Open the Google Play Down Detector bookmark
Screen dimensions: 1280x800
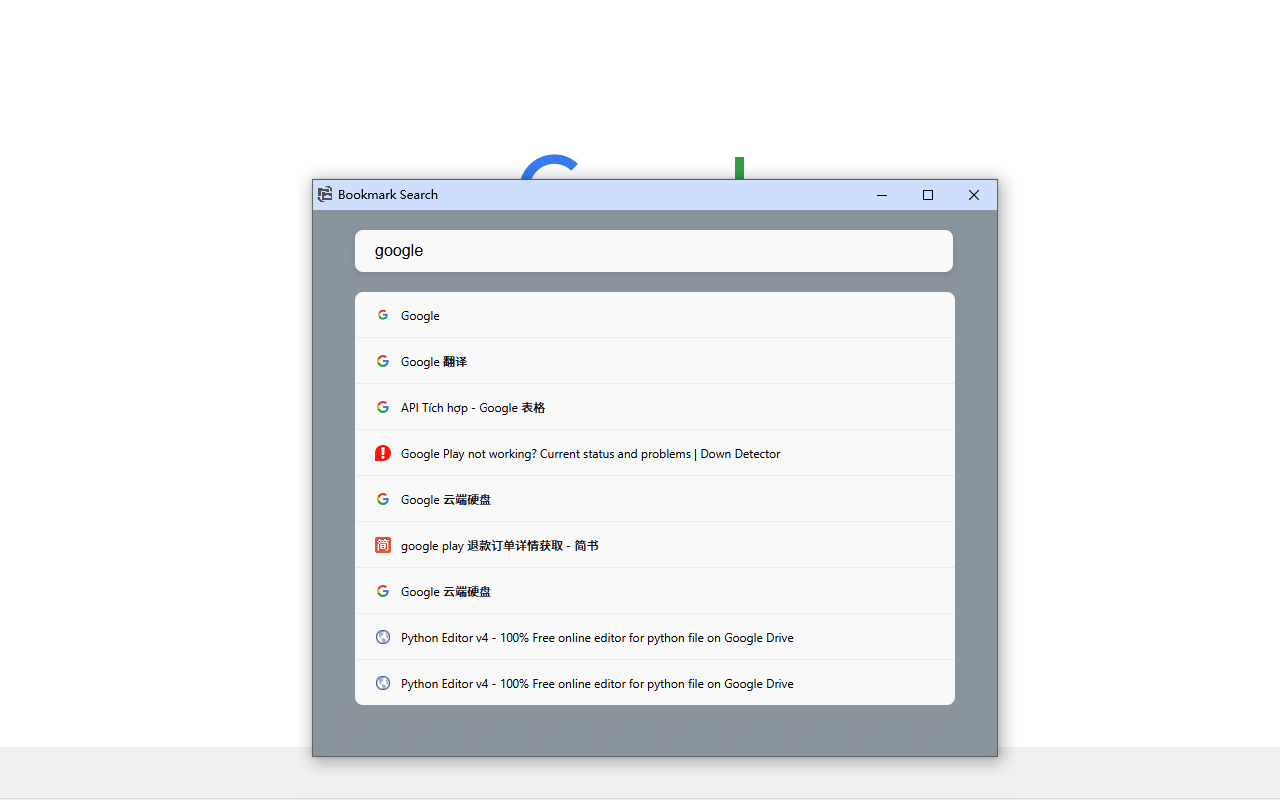pos(590,453)
